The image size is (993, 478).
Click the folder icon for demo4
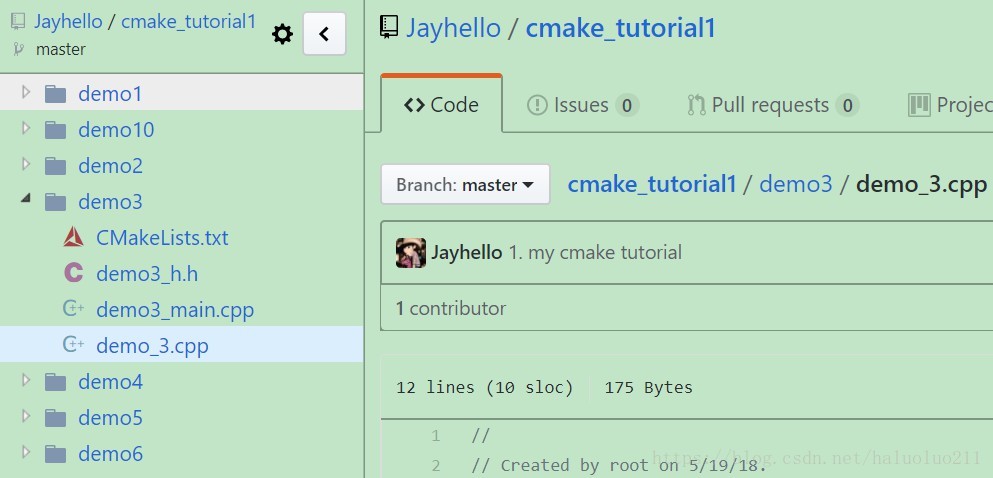coord(56,382)
